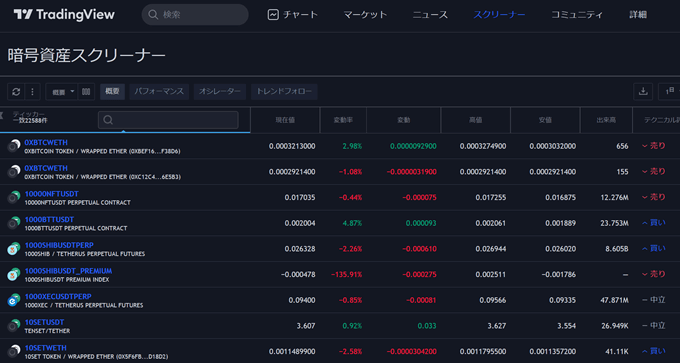Open the 1日 interval dropdown
Viewport: 680px width, 363px height.
click(670, 92)
